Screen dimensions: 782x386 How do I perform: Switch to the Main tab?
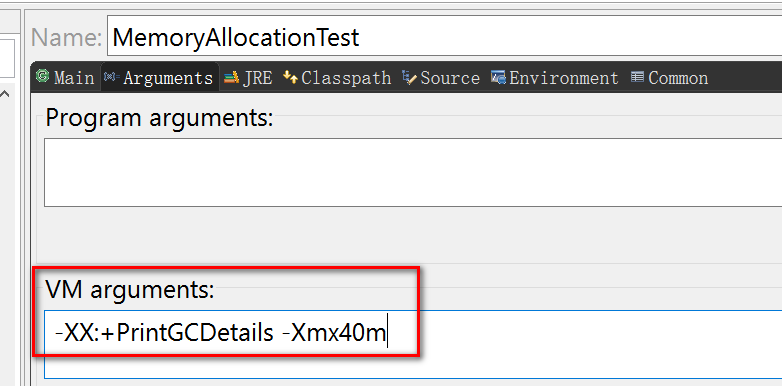point(65,77)
